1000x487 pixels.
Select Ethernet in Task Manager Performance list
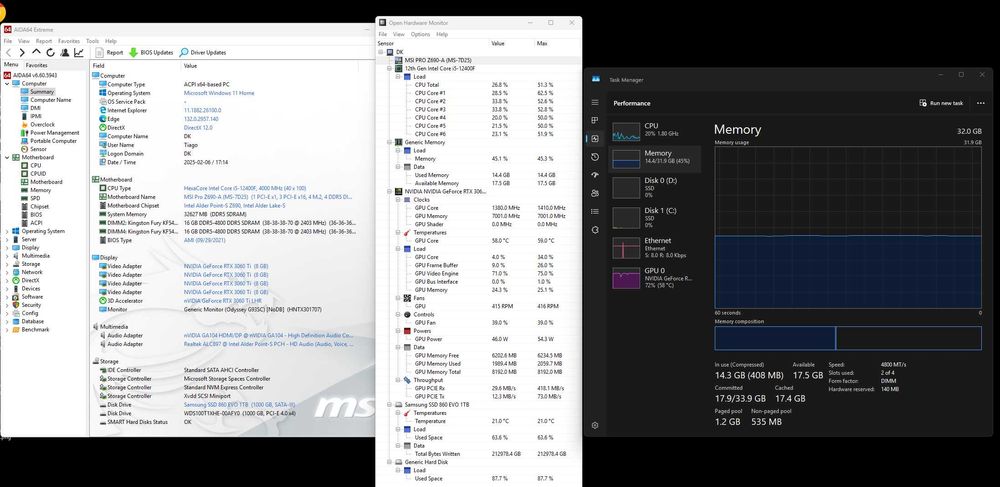(x=654, y=247)
